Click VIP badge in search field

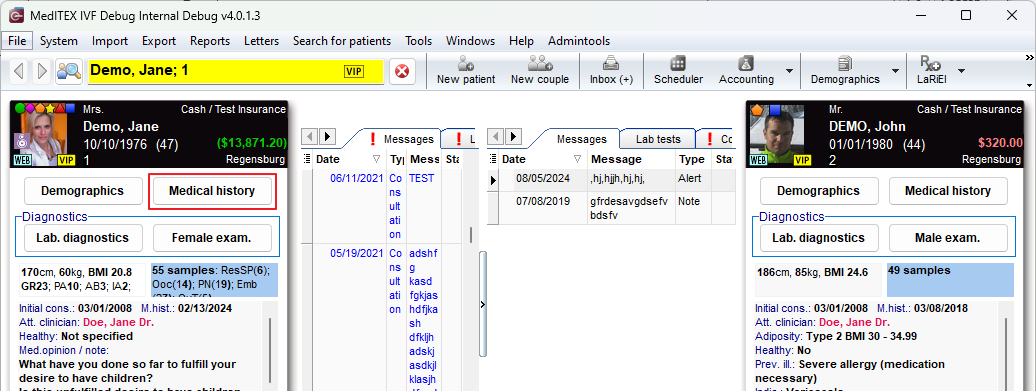pos(354,71)
